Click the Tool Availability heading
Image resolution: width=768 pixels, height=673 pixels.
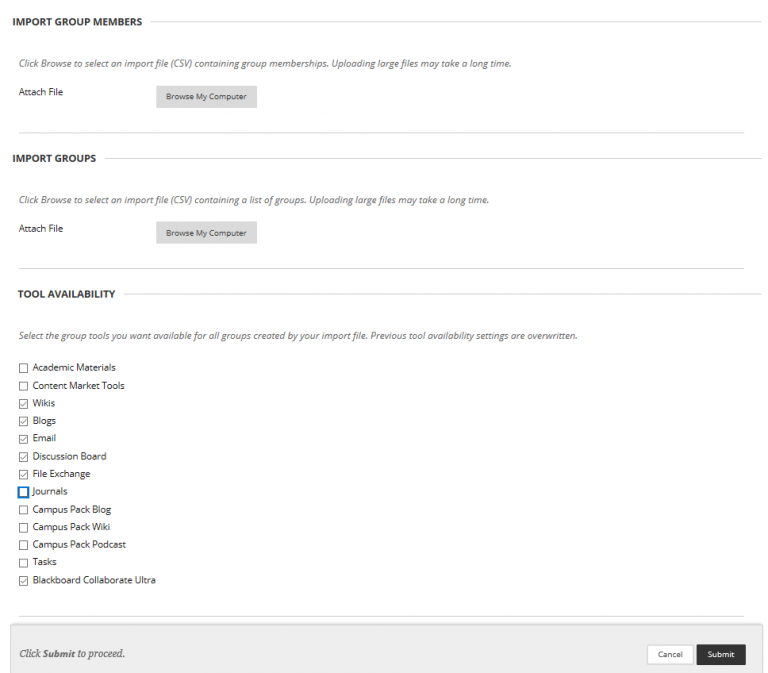click(67, 294)
